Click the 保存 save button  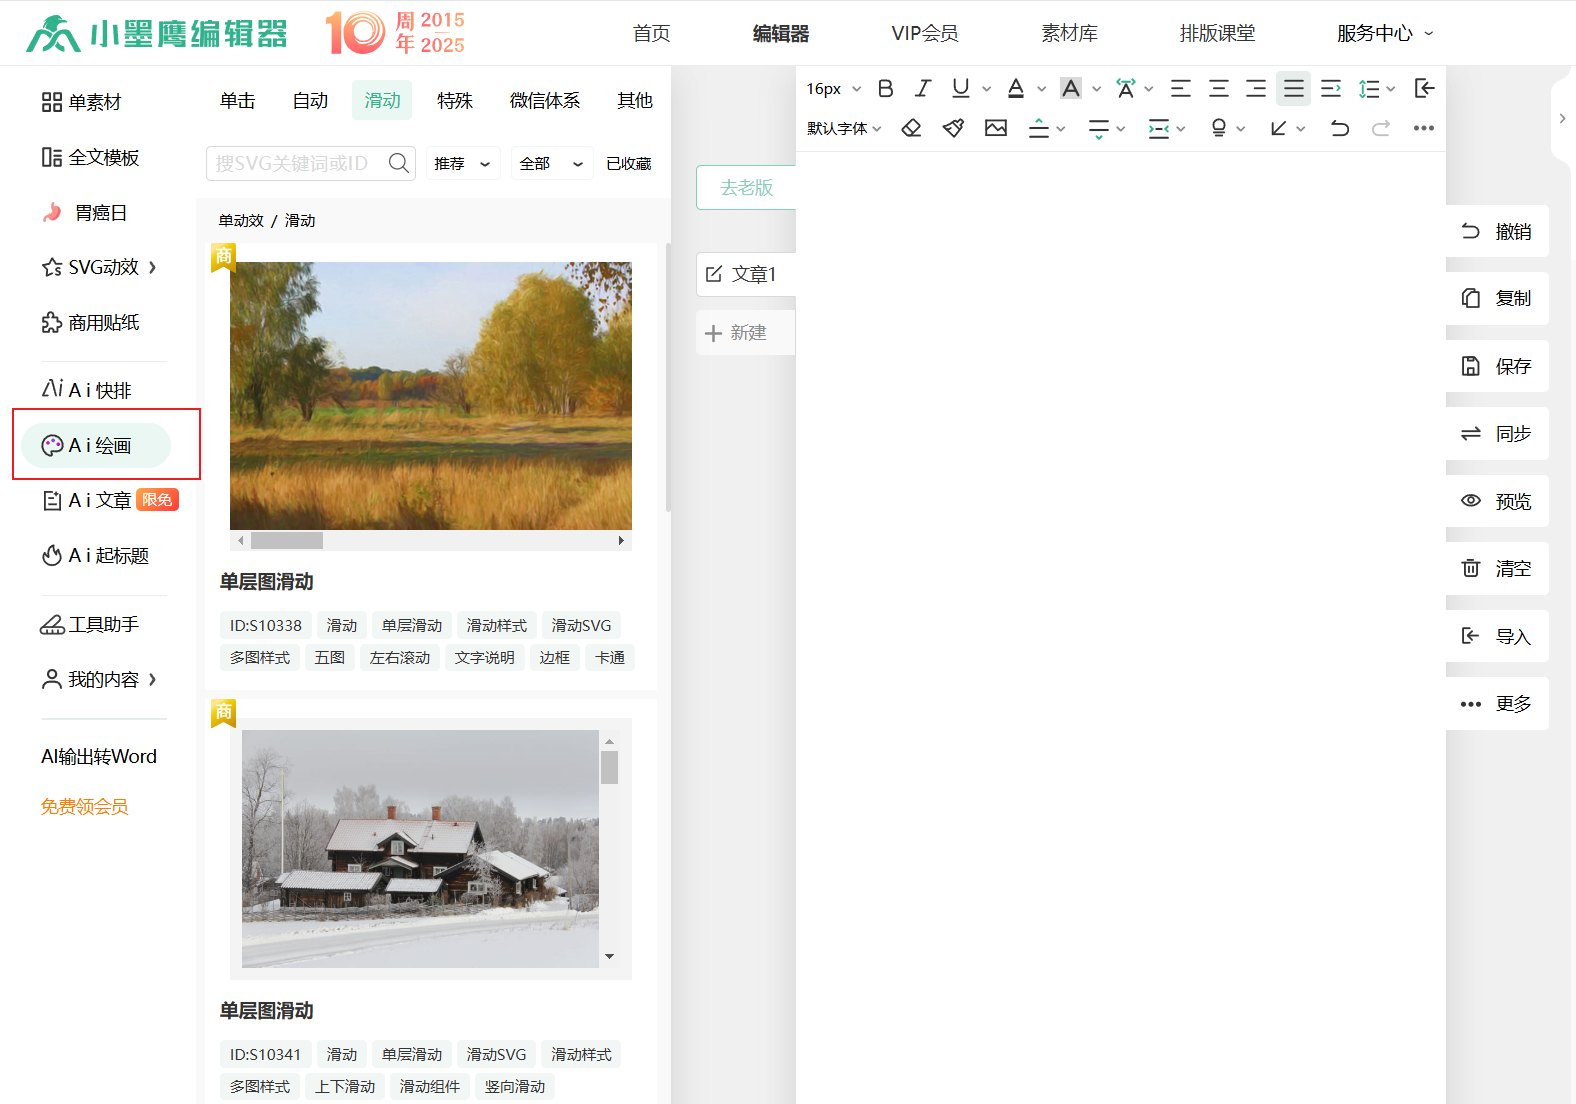1497,366
